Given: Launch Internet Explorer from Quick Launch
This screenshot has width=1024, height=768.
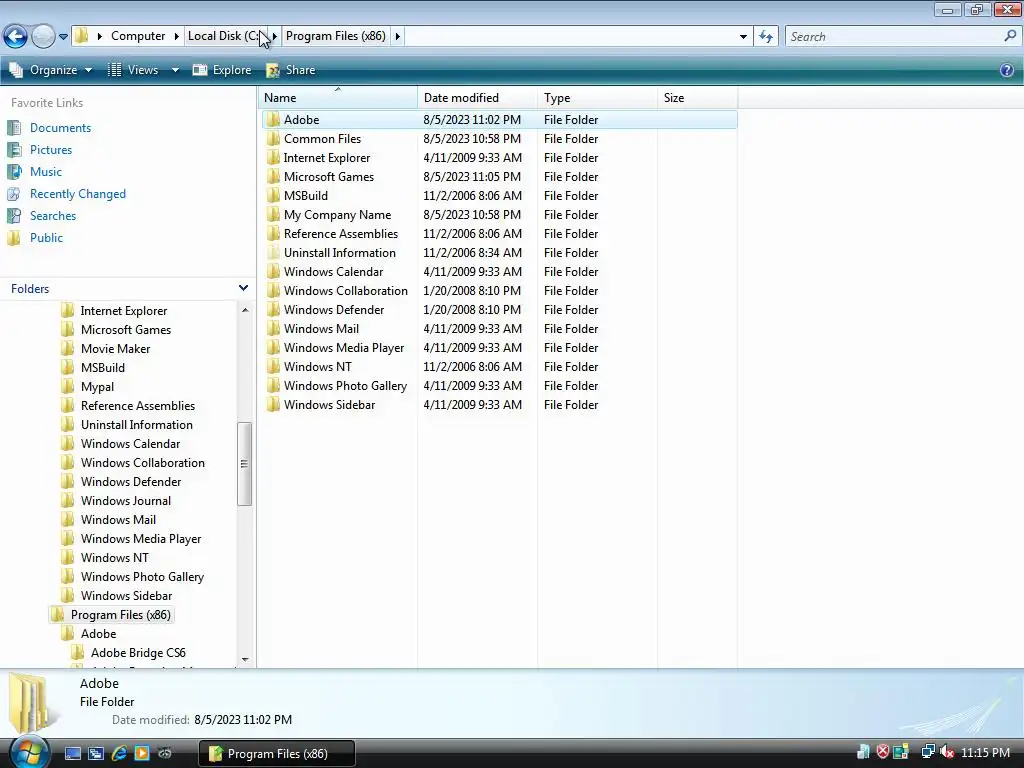Looking at the screenshot, I should 119,754.
